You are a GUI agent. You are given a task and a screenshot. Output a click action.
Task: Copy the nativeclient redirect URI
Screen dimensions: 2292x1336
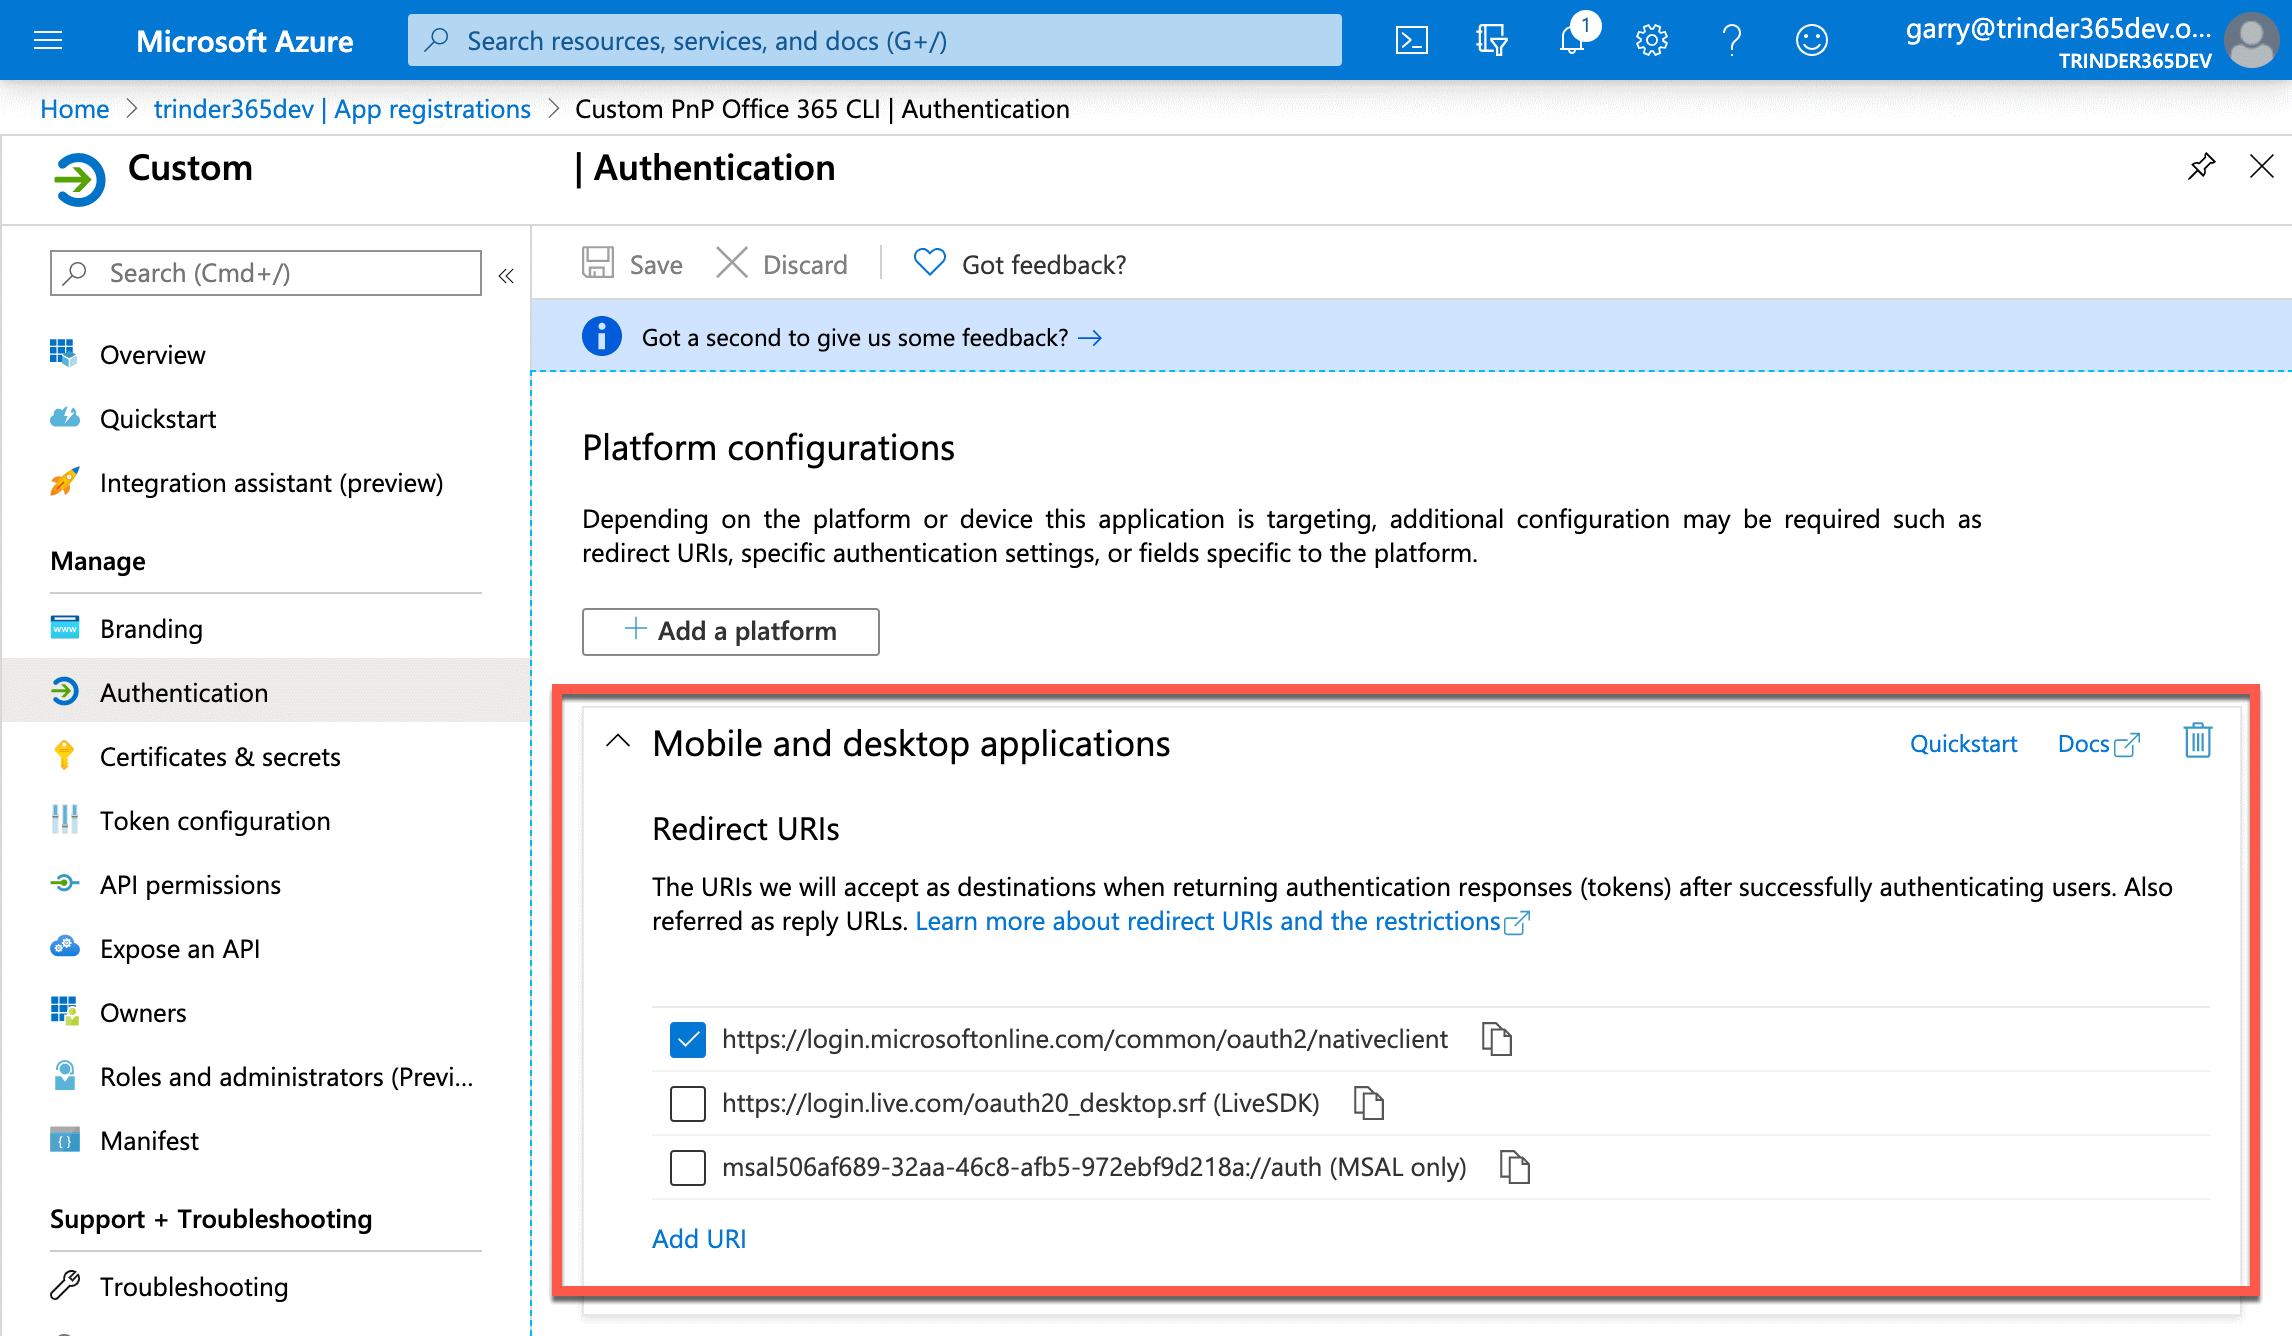[x=1496, y=1039]
